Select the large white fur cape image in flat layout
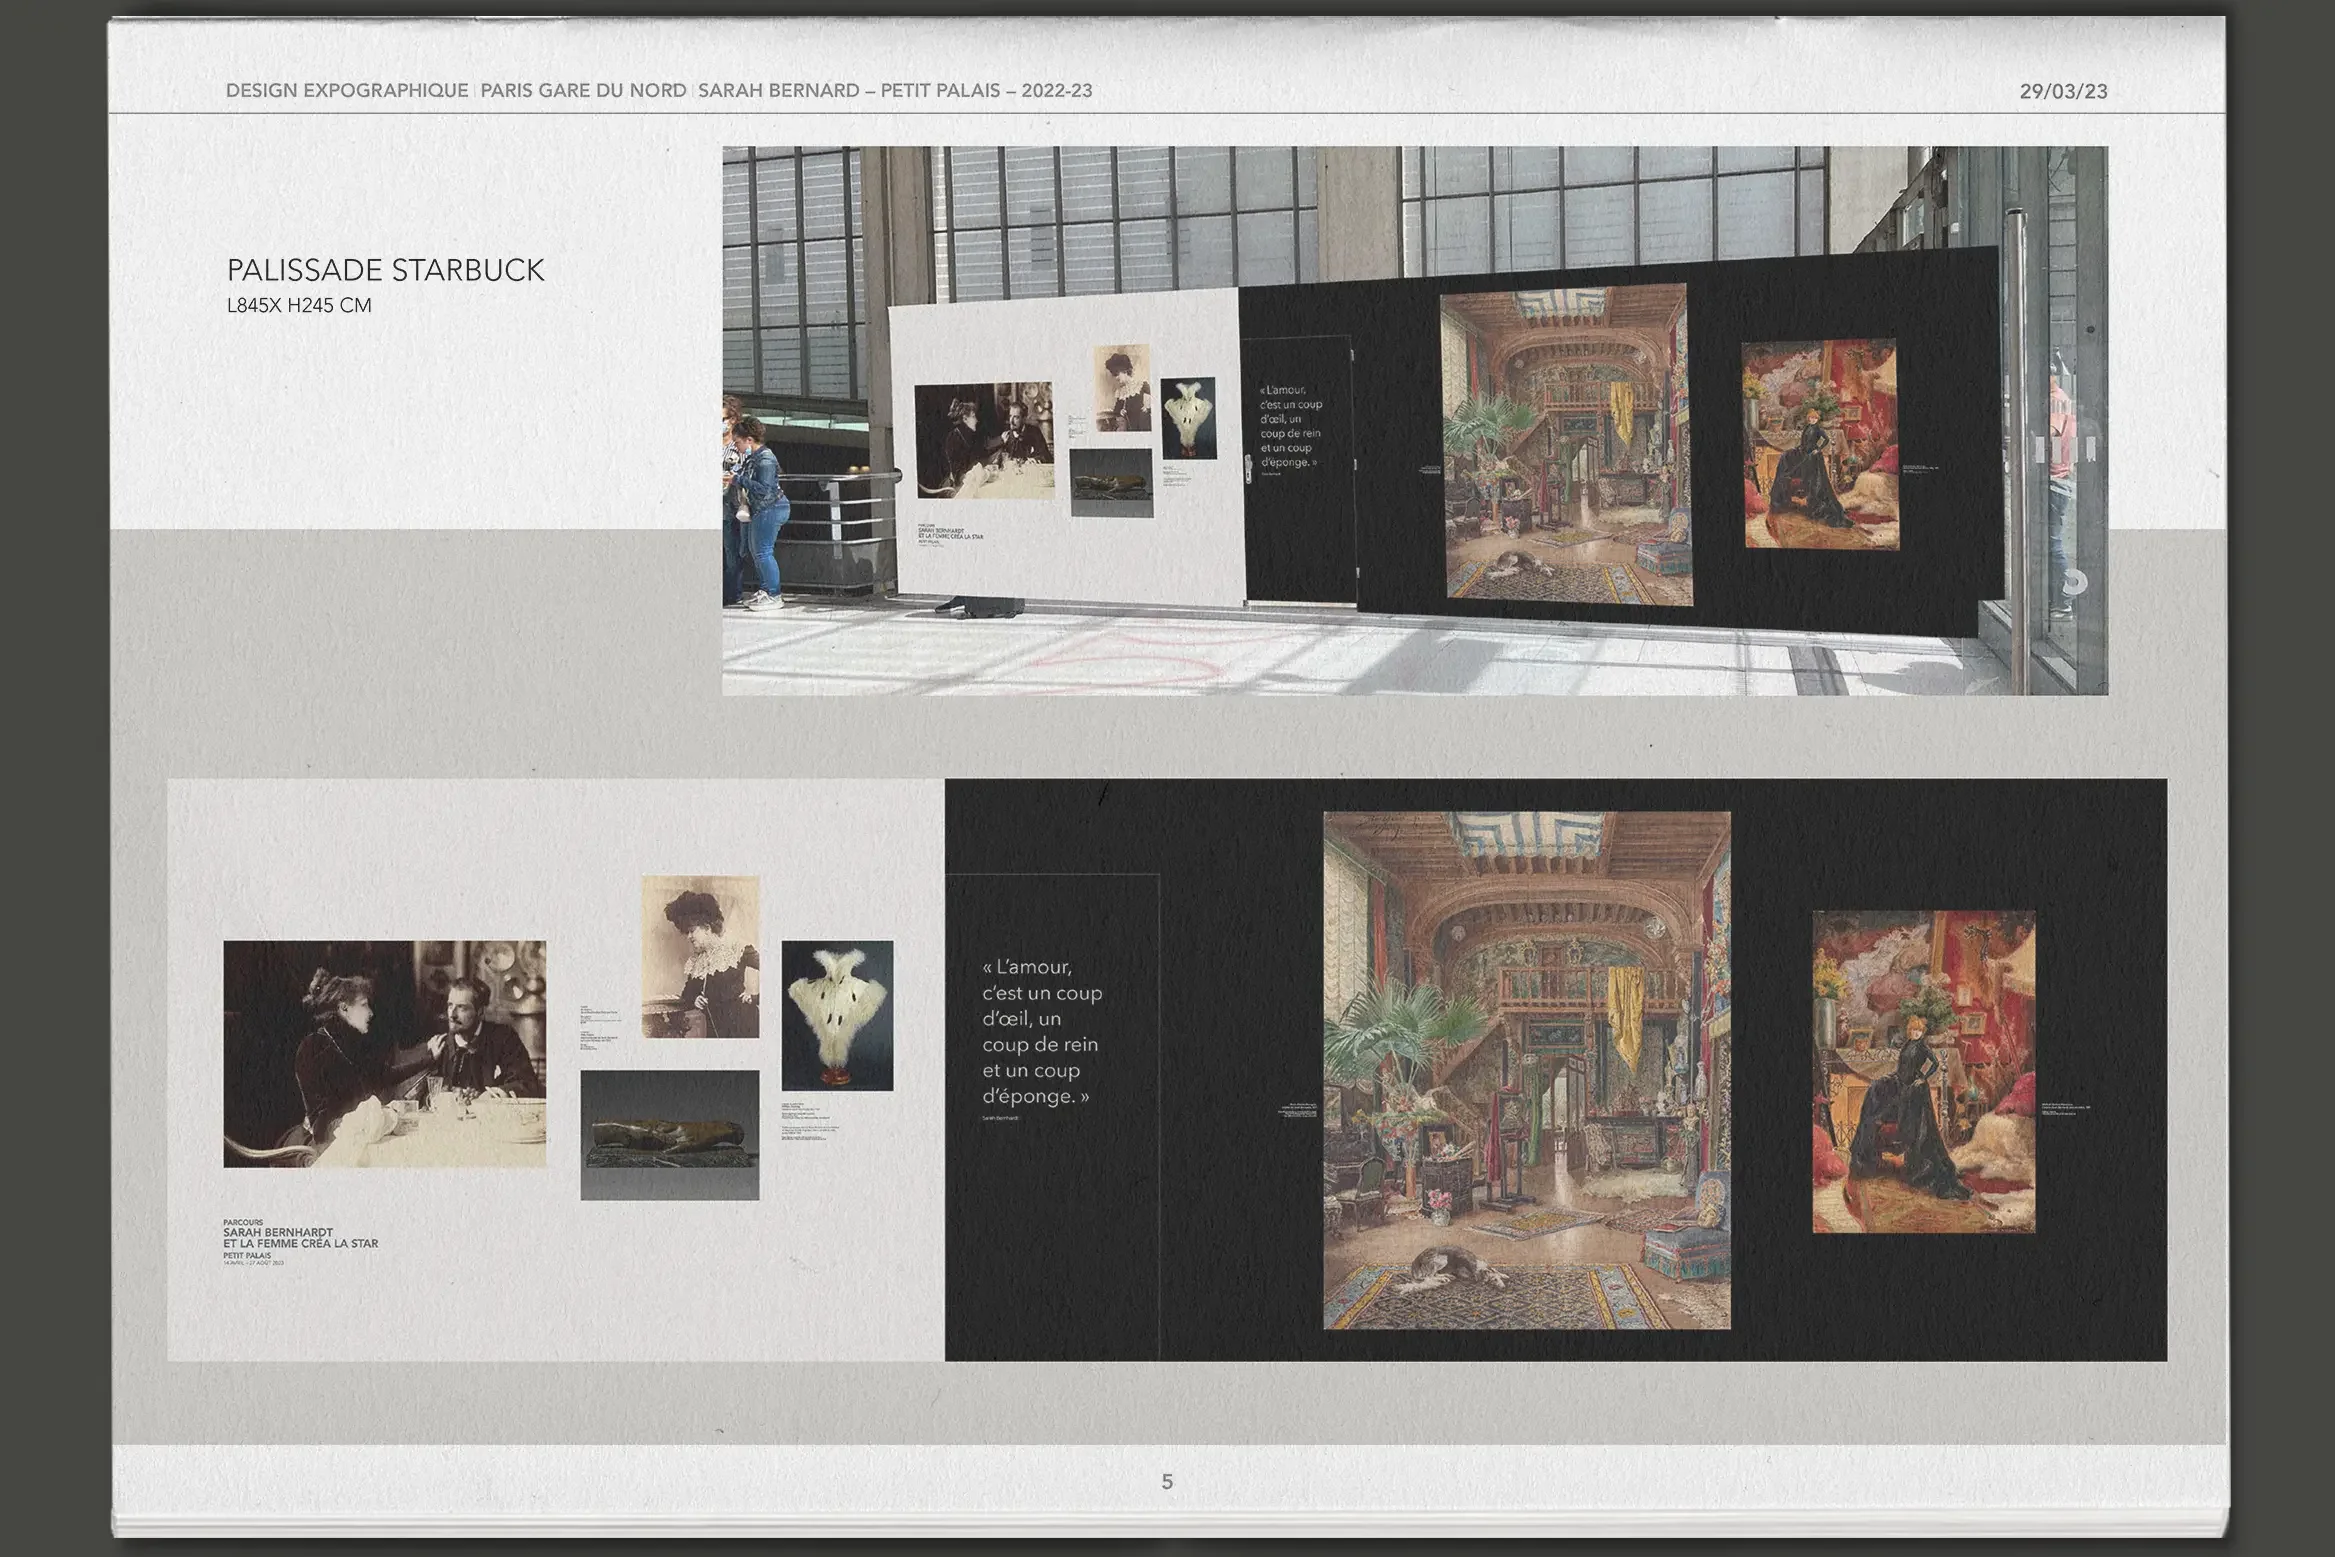 [837, 1015]
